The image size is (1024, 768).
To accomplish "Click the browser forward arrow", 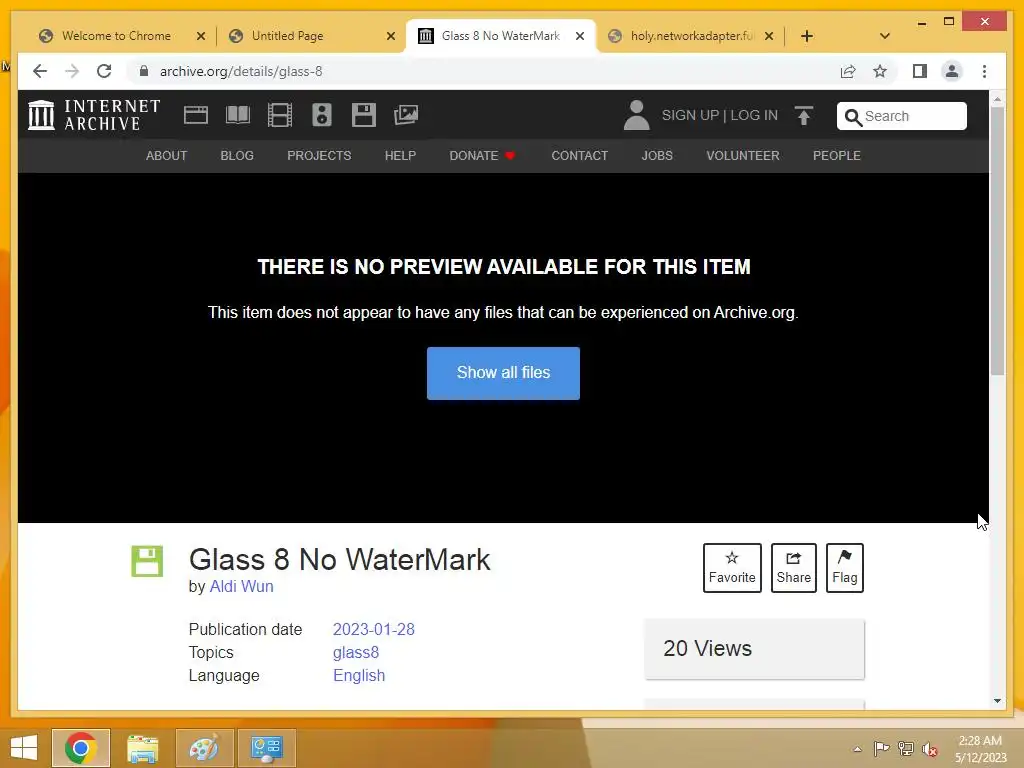I will [72, 71].
